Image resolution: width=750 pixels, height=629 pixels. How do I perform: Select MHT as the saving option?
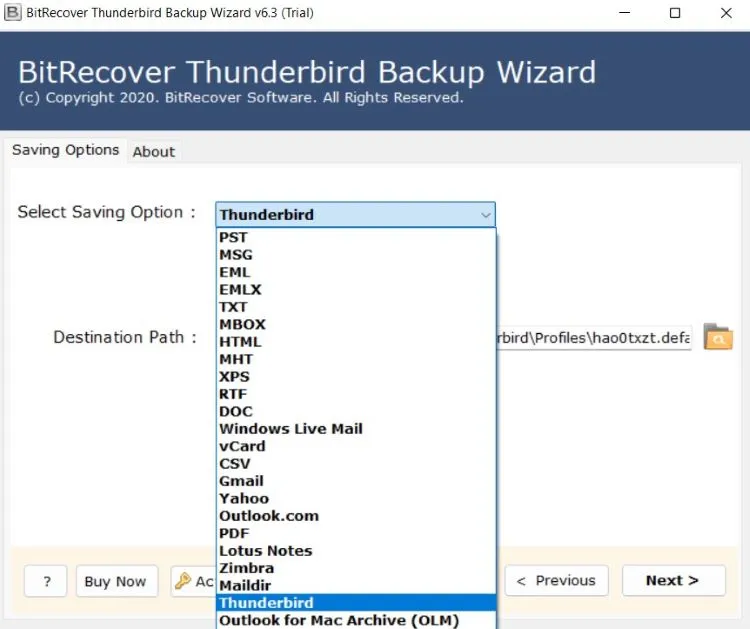point(356,359)
